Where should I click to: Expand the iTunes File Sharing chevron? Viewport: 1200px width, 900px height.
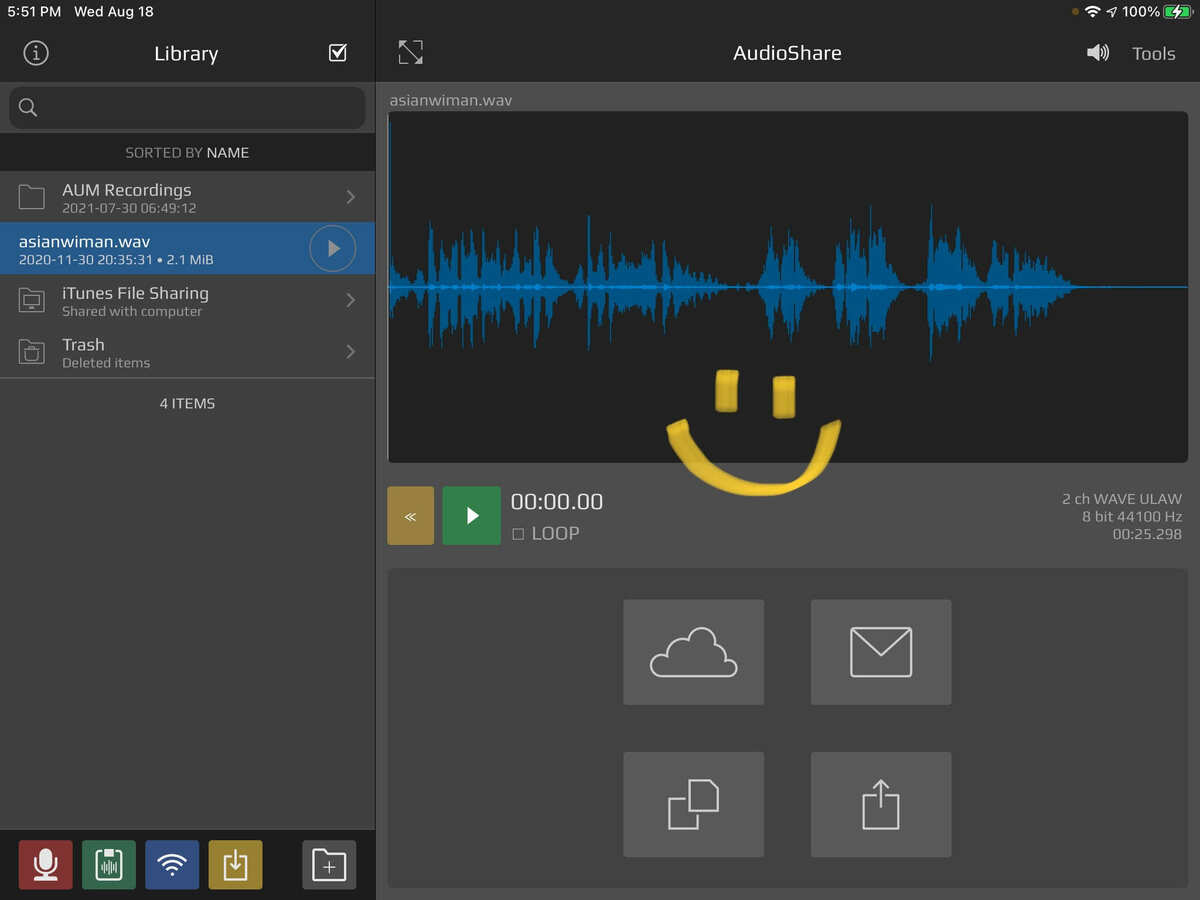(x=351, y=300)
